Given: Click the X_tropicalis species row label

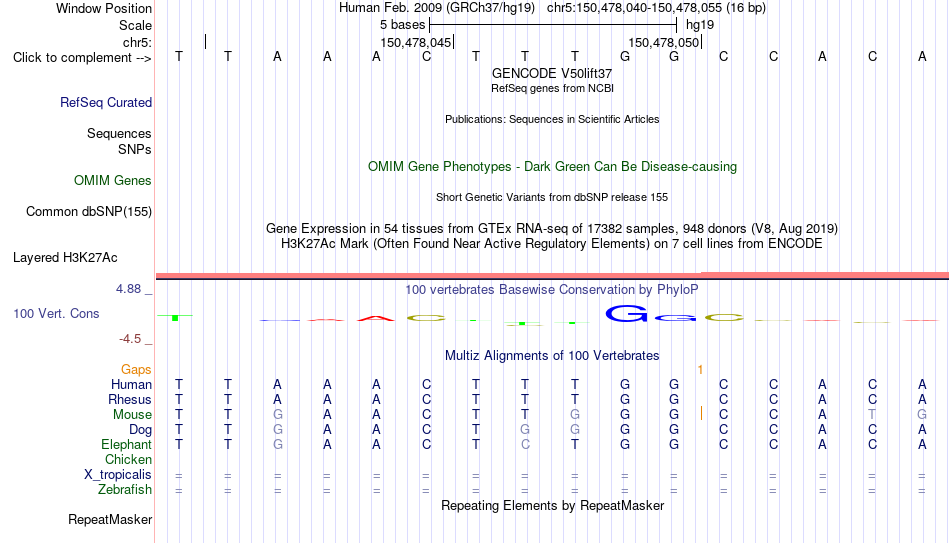Looking at the screenshot, I should [118, 475].
